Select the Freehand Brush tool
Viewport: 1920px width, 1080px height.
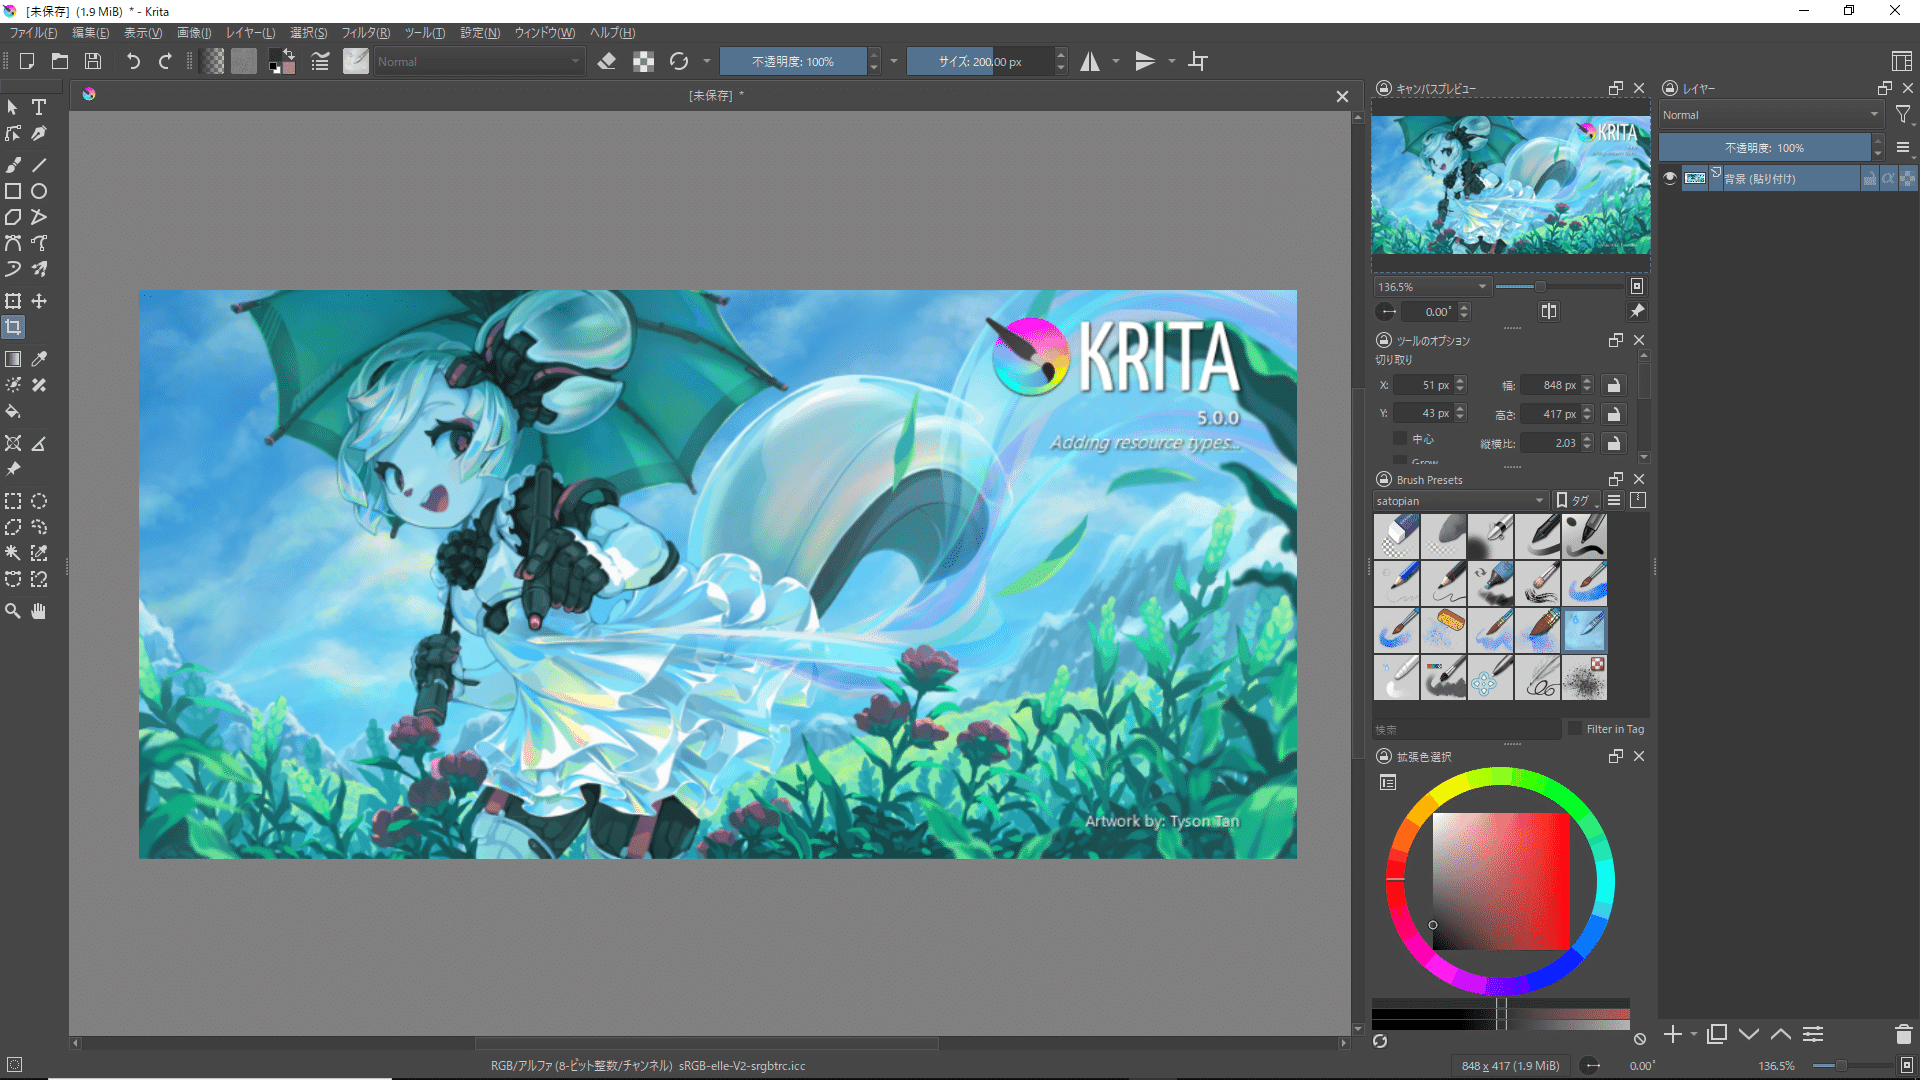point(13,165)
